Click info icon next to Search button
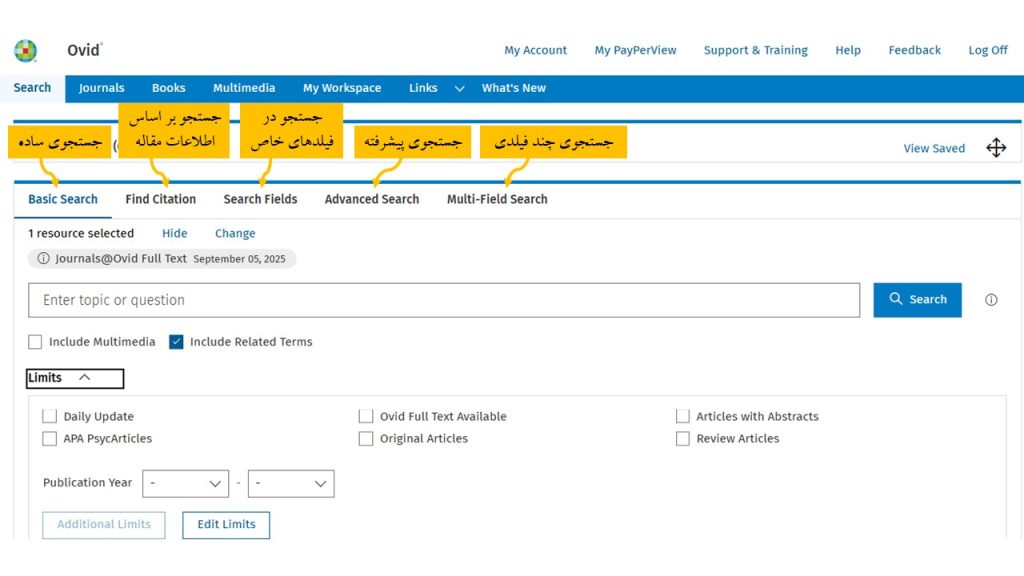Image resolution: width=1024 pixels, height=576 pixels. coord(991,300)
